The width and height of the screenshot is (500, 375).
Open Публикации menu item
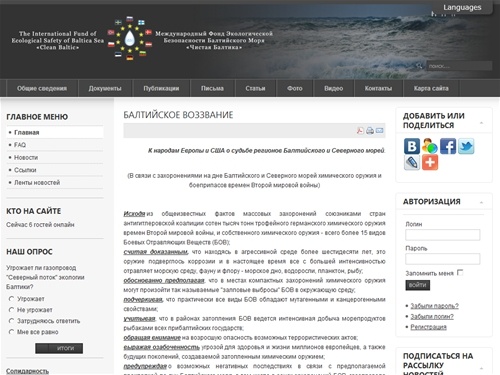click(161, 88)
